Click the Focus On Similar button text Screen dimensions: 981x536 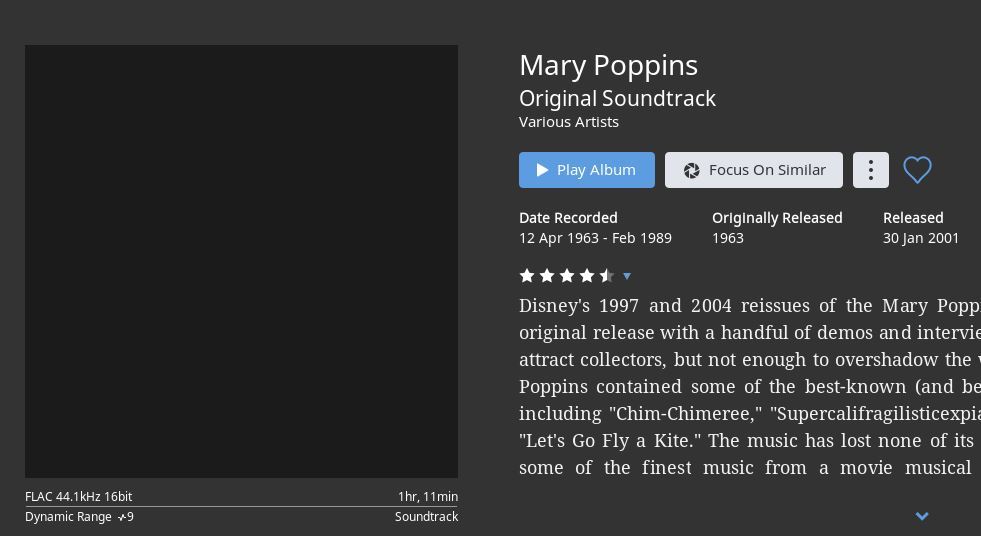767,170
